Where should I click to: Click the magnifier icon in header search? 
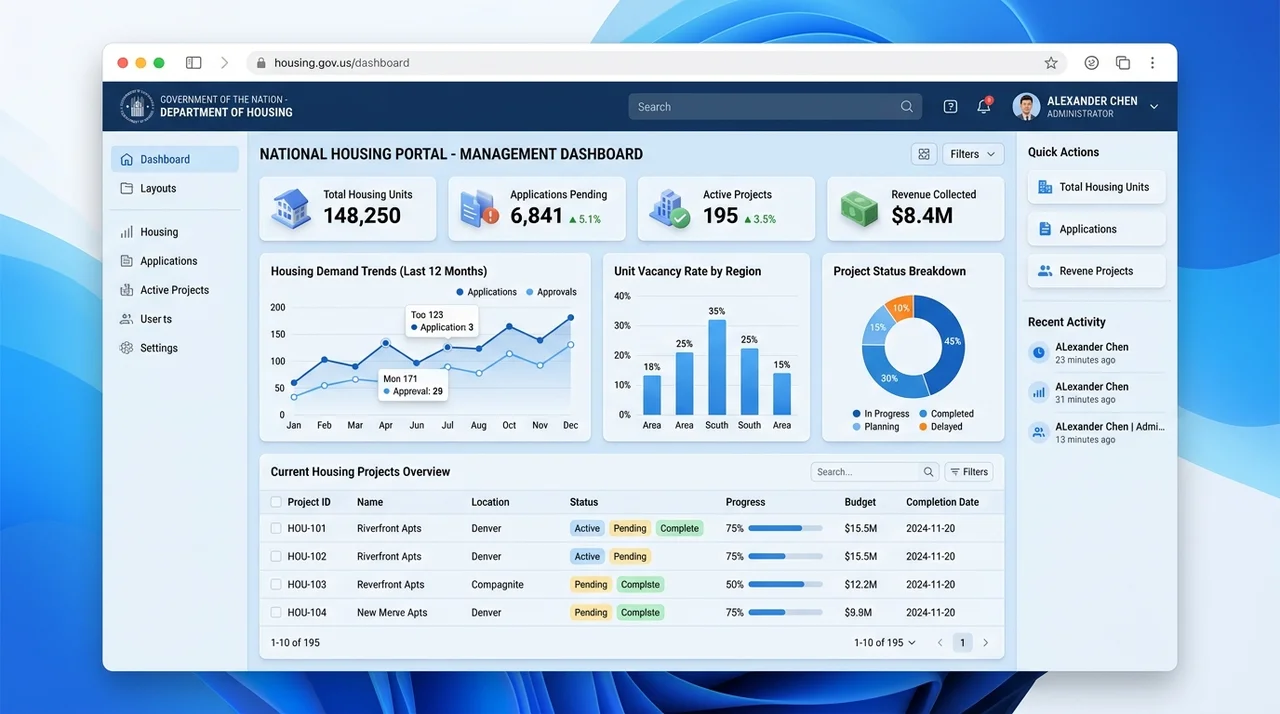tap(907, 107)
